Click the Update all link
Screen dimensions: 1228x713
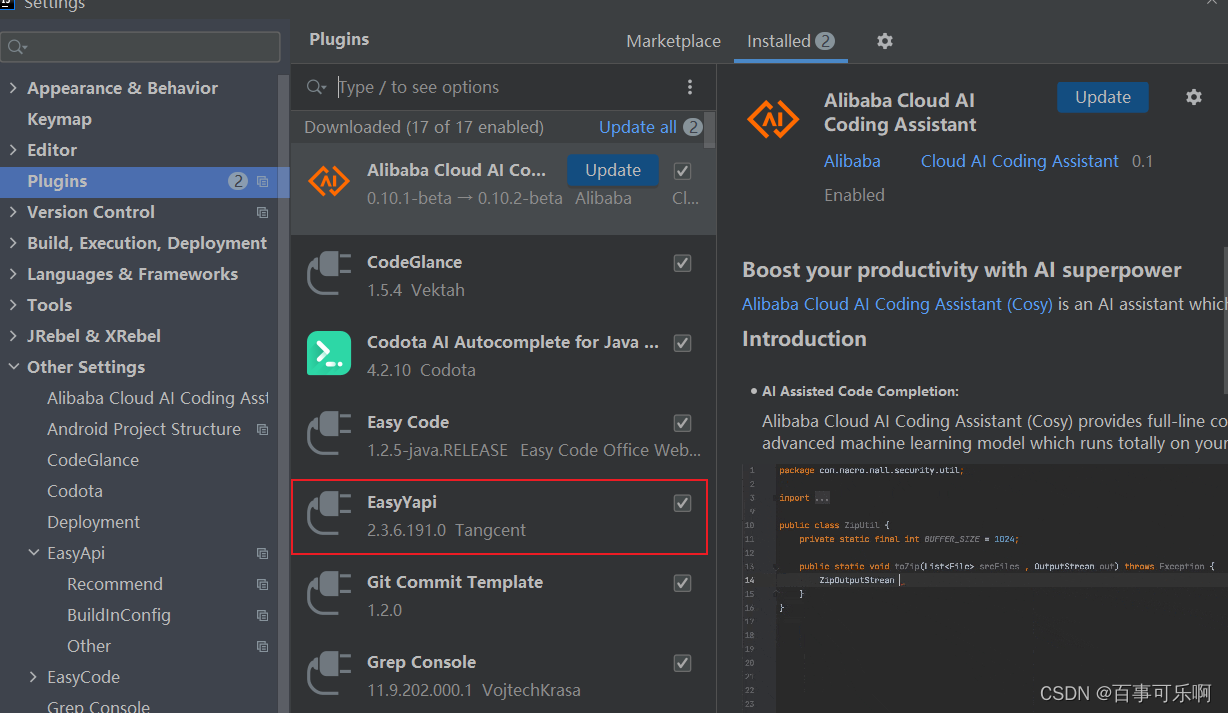[x=638, y=127]
